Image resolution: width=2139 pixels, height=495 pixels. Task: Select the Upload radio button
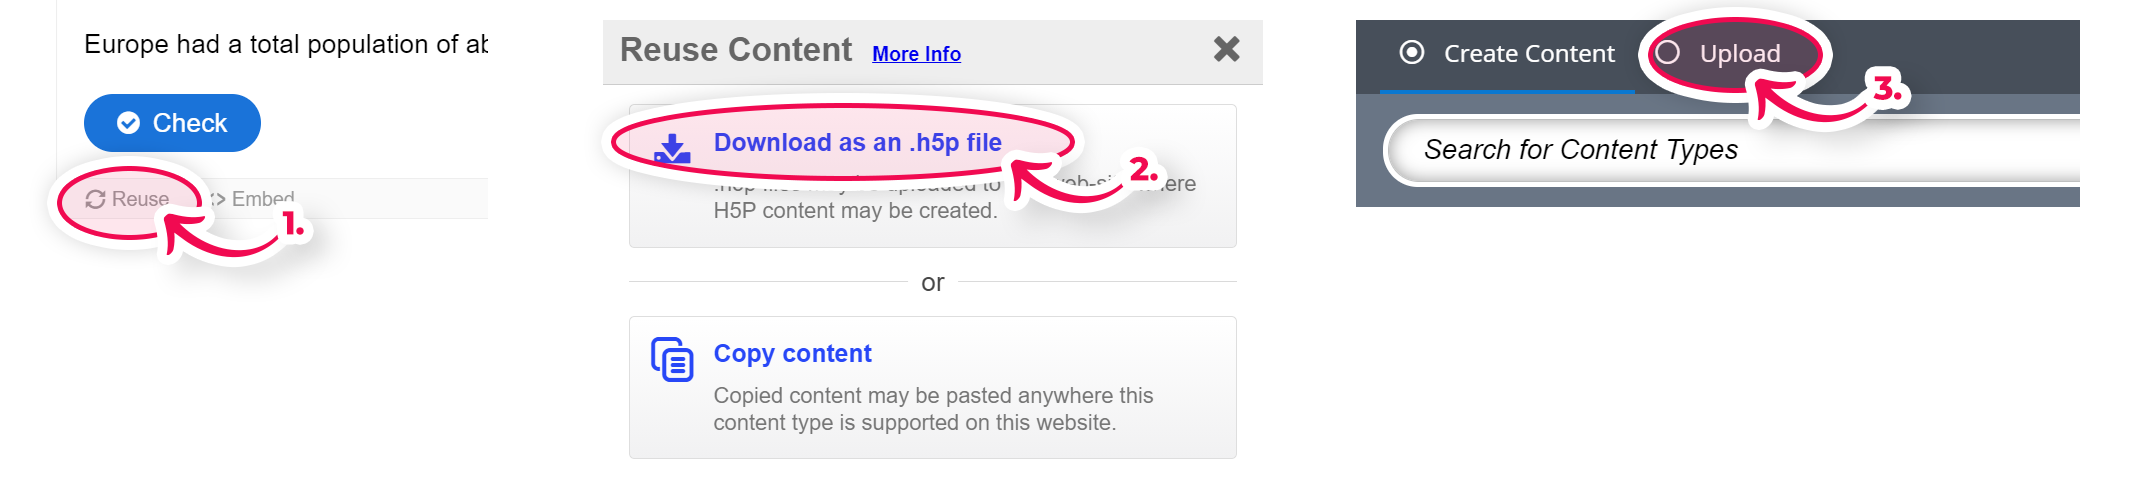[1668, 52]
